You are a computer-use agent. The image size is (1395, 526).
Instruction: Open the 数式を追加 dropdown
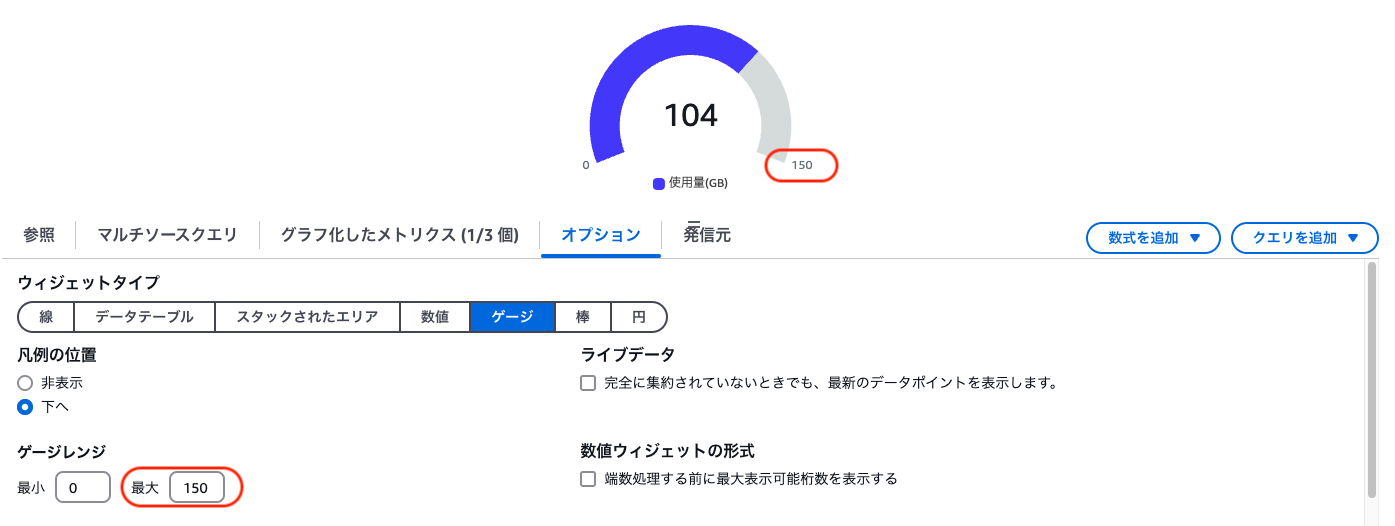[x=1153, y=238]
